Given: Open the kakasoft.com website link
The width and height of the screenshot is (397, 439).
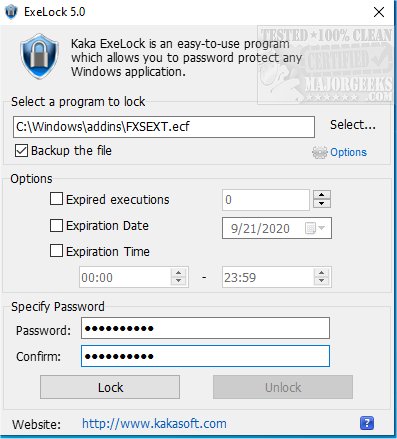Looking at the screenshot, I should point(154,424).
